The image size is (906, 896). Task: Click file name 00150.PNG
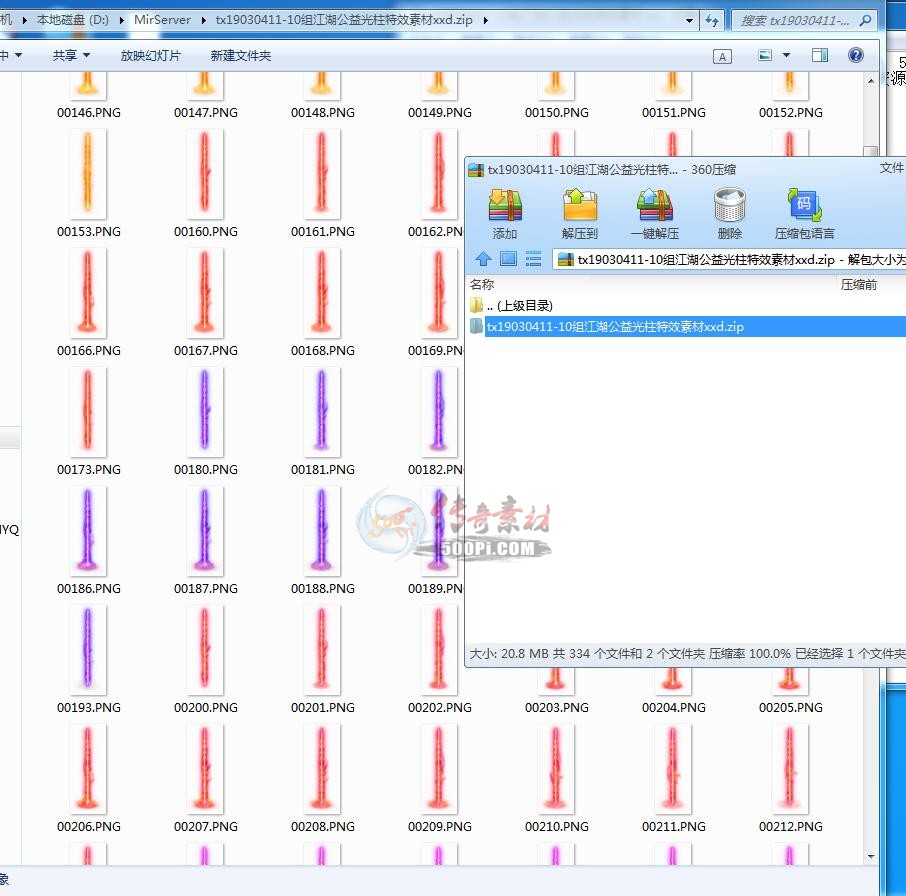557,113
